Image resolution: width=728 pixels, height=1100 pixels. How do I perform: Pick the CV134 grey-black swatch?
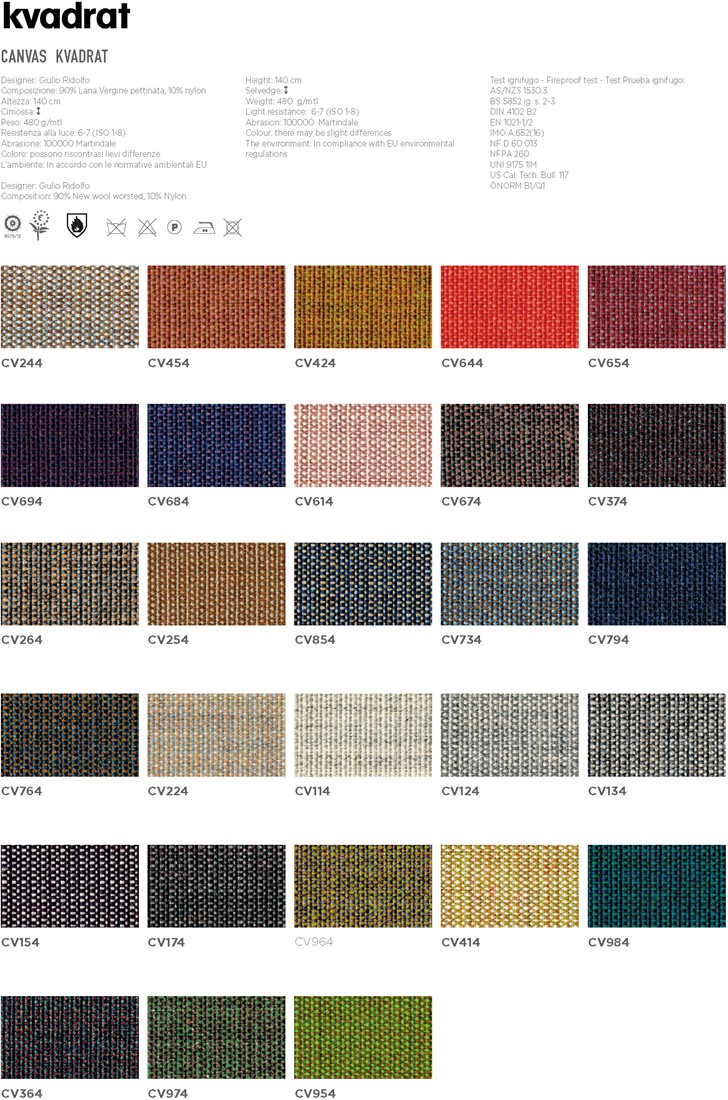656,735
